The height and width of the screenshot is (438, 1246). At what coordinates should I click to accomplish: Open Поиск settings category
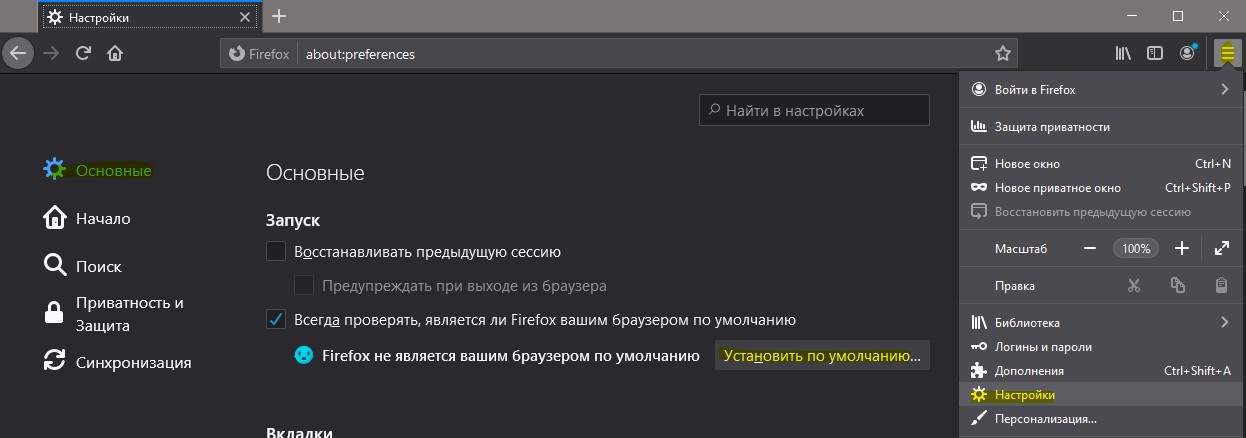(83, 266)
